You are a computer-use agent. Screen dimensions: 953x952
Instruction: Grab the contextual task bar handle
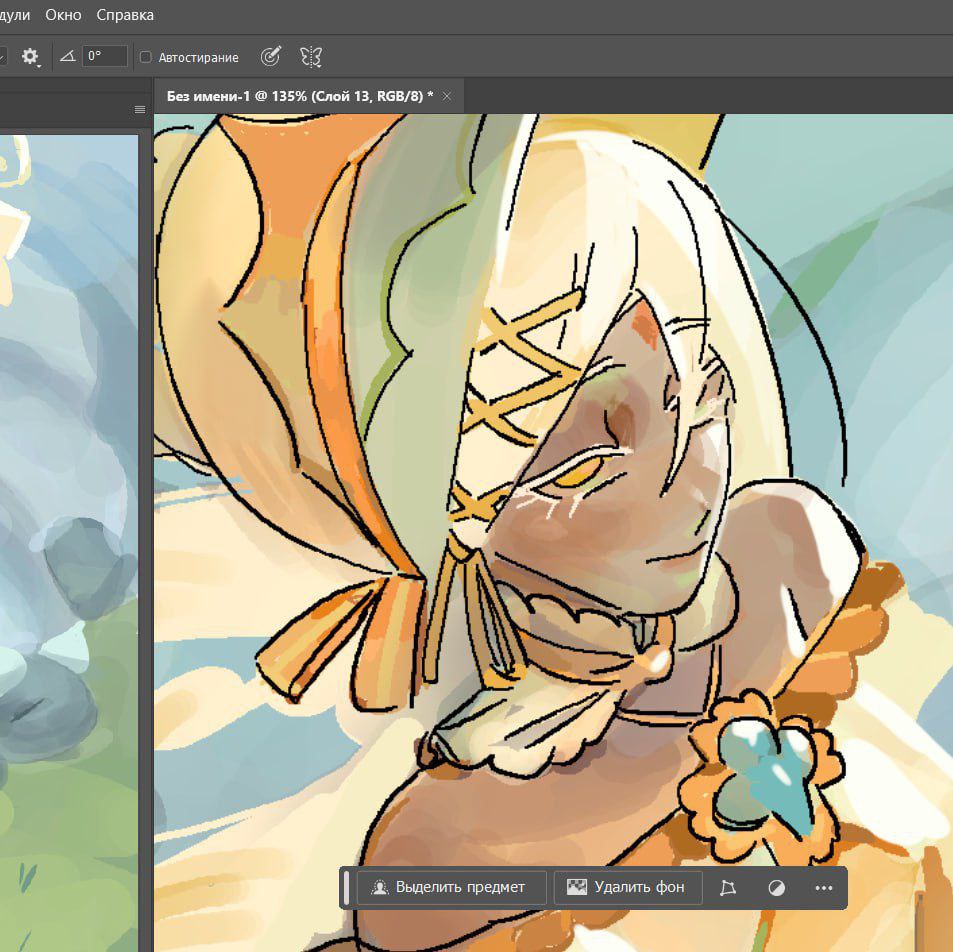click(x=346, y=887)
